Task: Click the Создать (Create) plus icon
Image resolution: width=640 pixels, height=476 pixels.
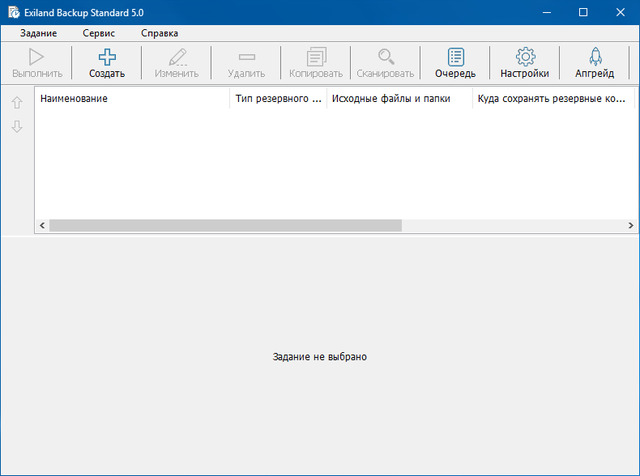Action: 106,57
